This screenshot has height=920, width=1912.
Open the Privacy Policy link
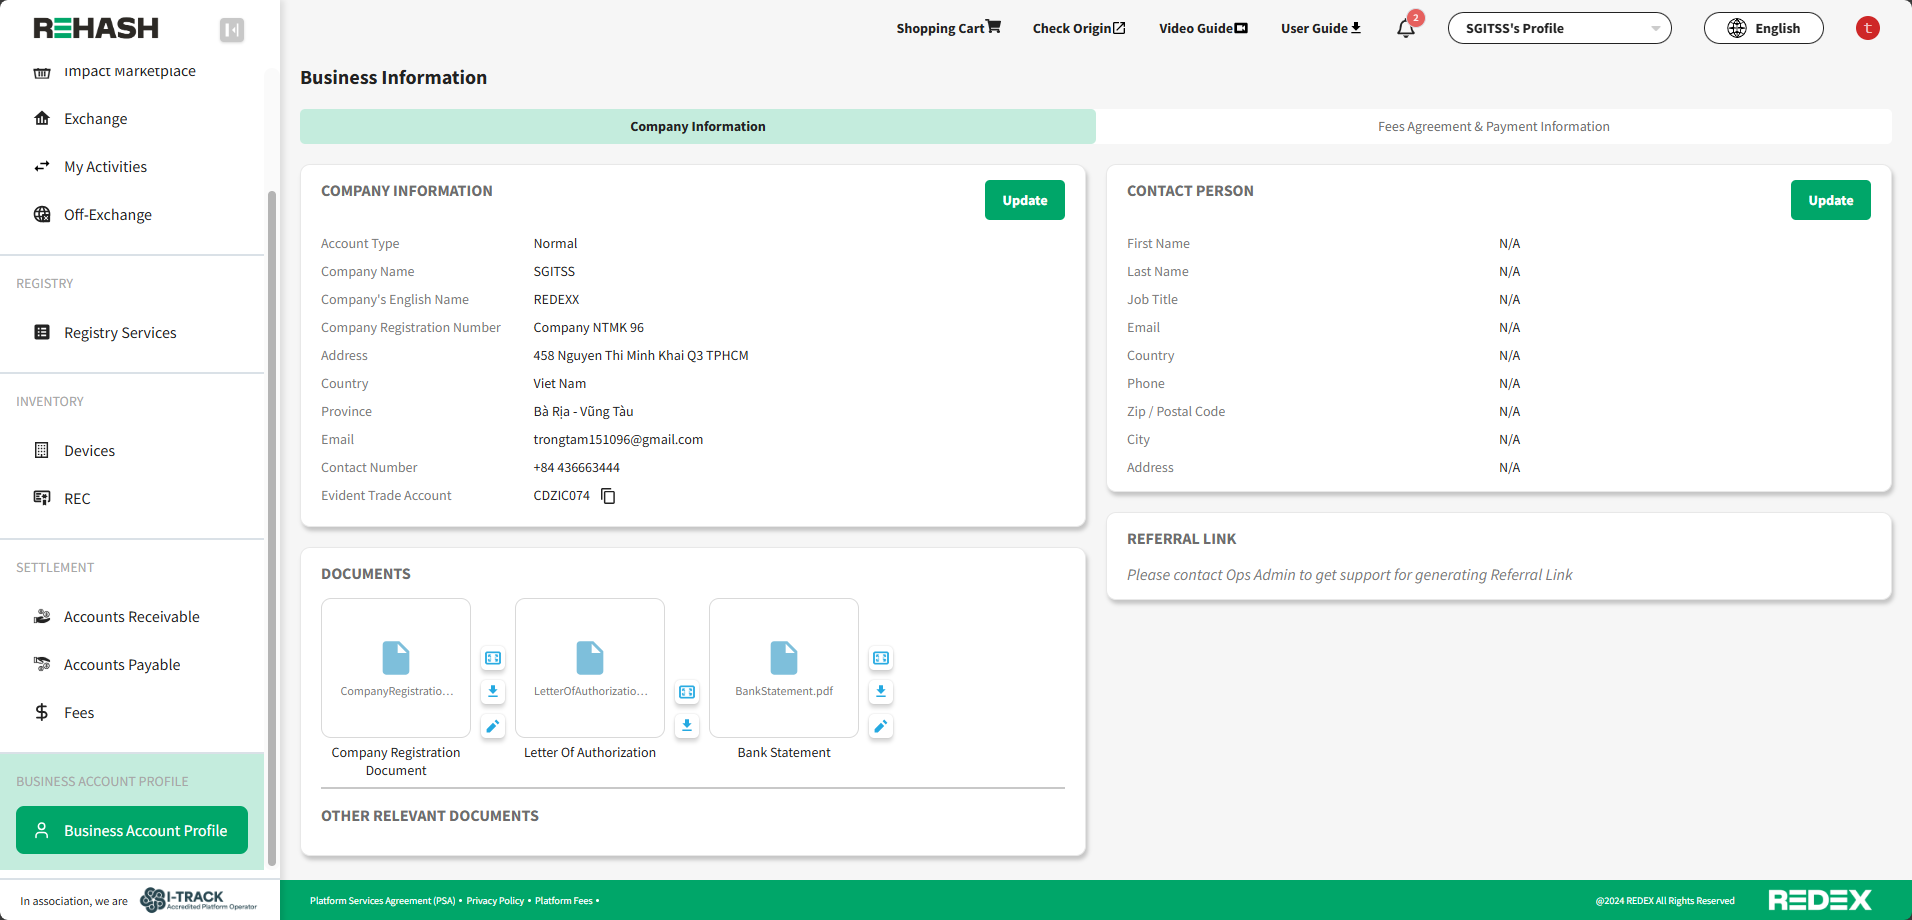coord(495,901)
